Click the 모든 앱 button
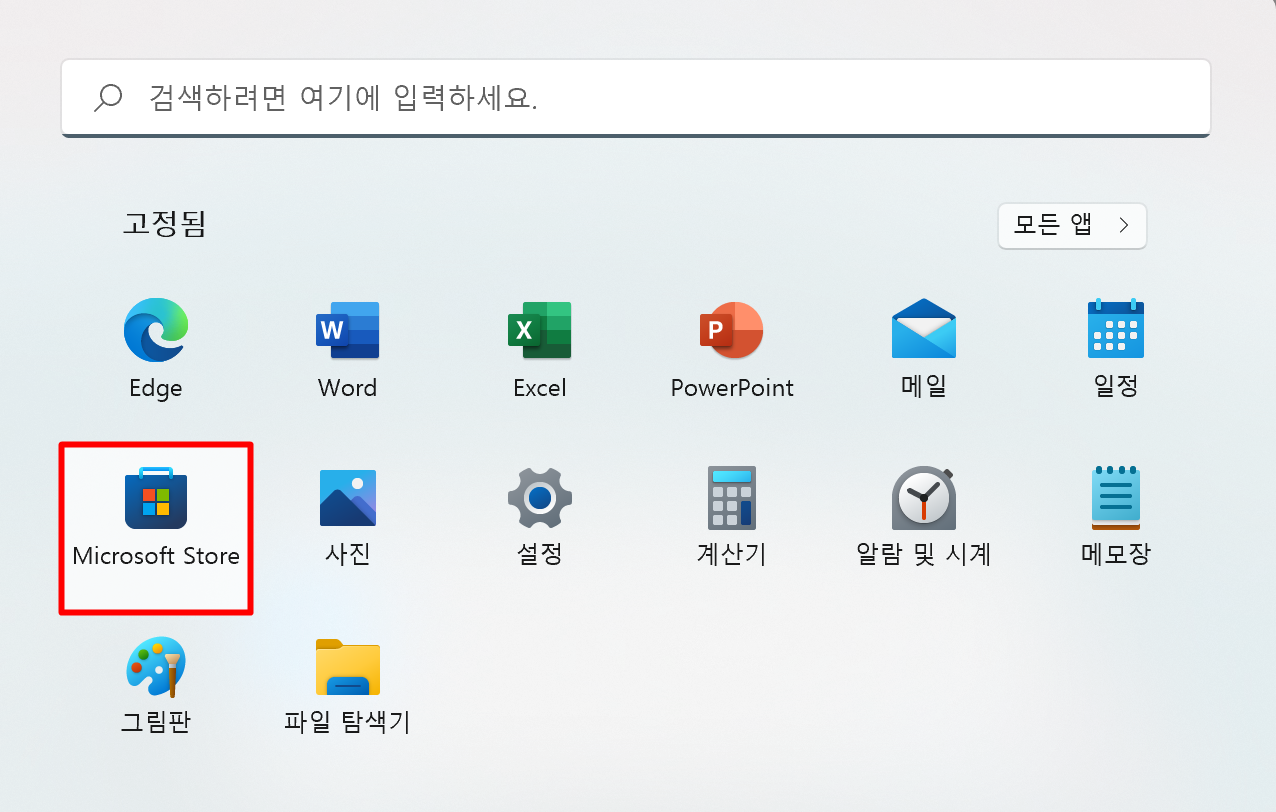 point(1072,226)
